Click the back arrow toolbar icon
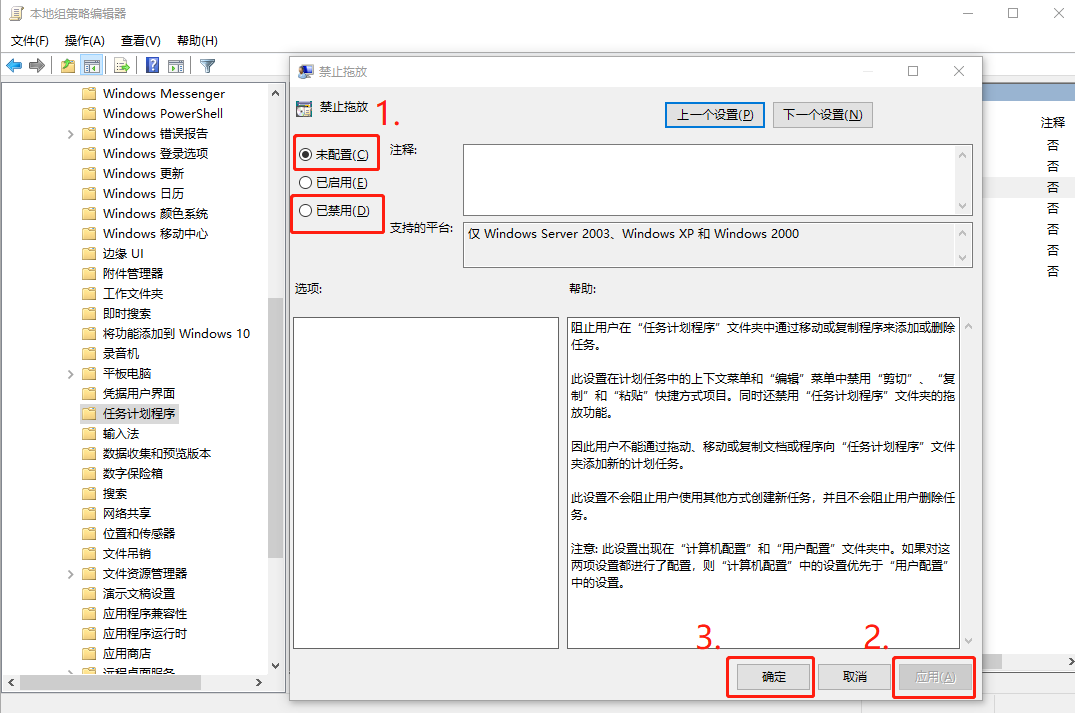This screenshot has width=1075, height=713. click(x=14, y=66)
